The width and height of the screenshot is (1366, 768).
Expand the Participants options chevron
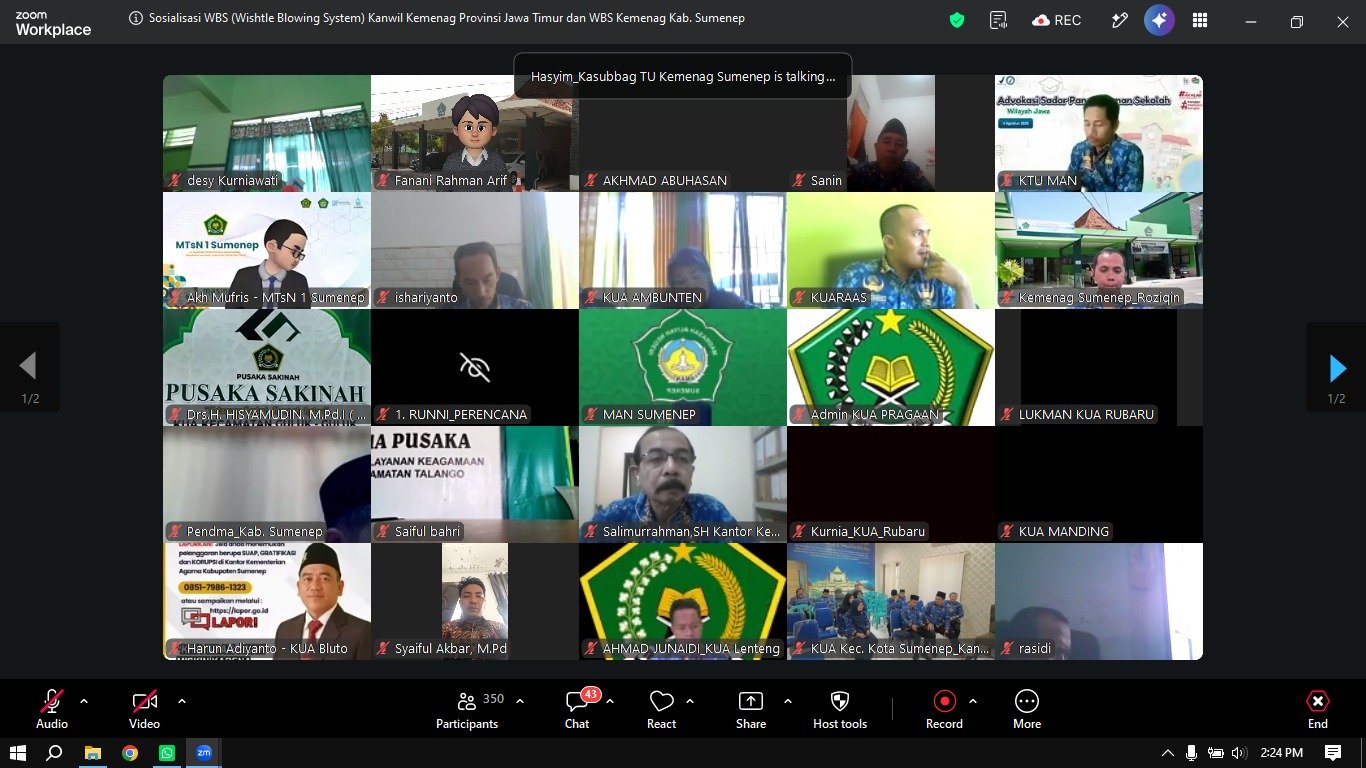(x=520, y=701)
